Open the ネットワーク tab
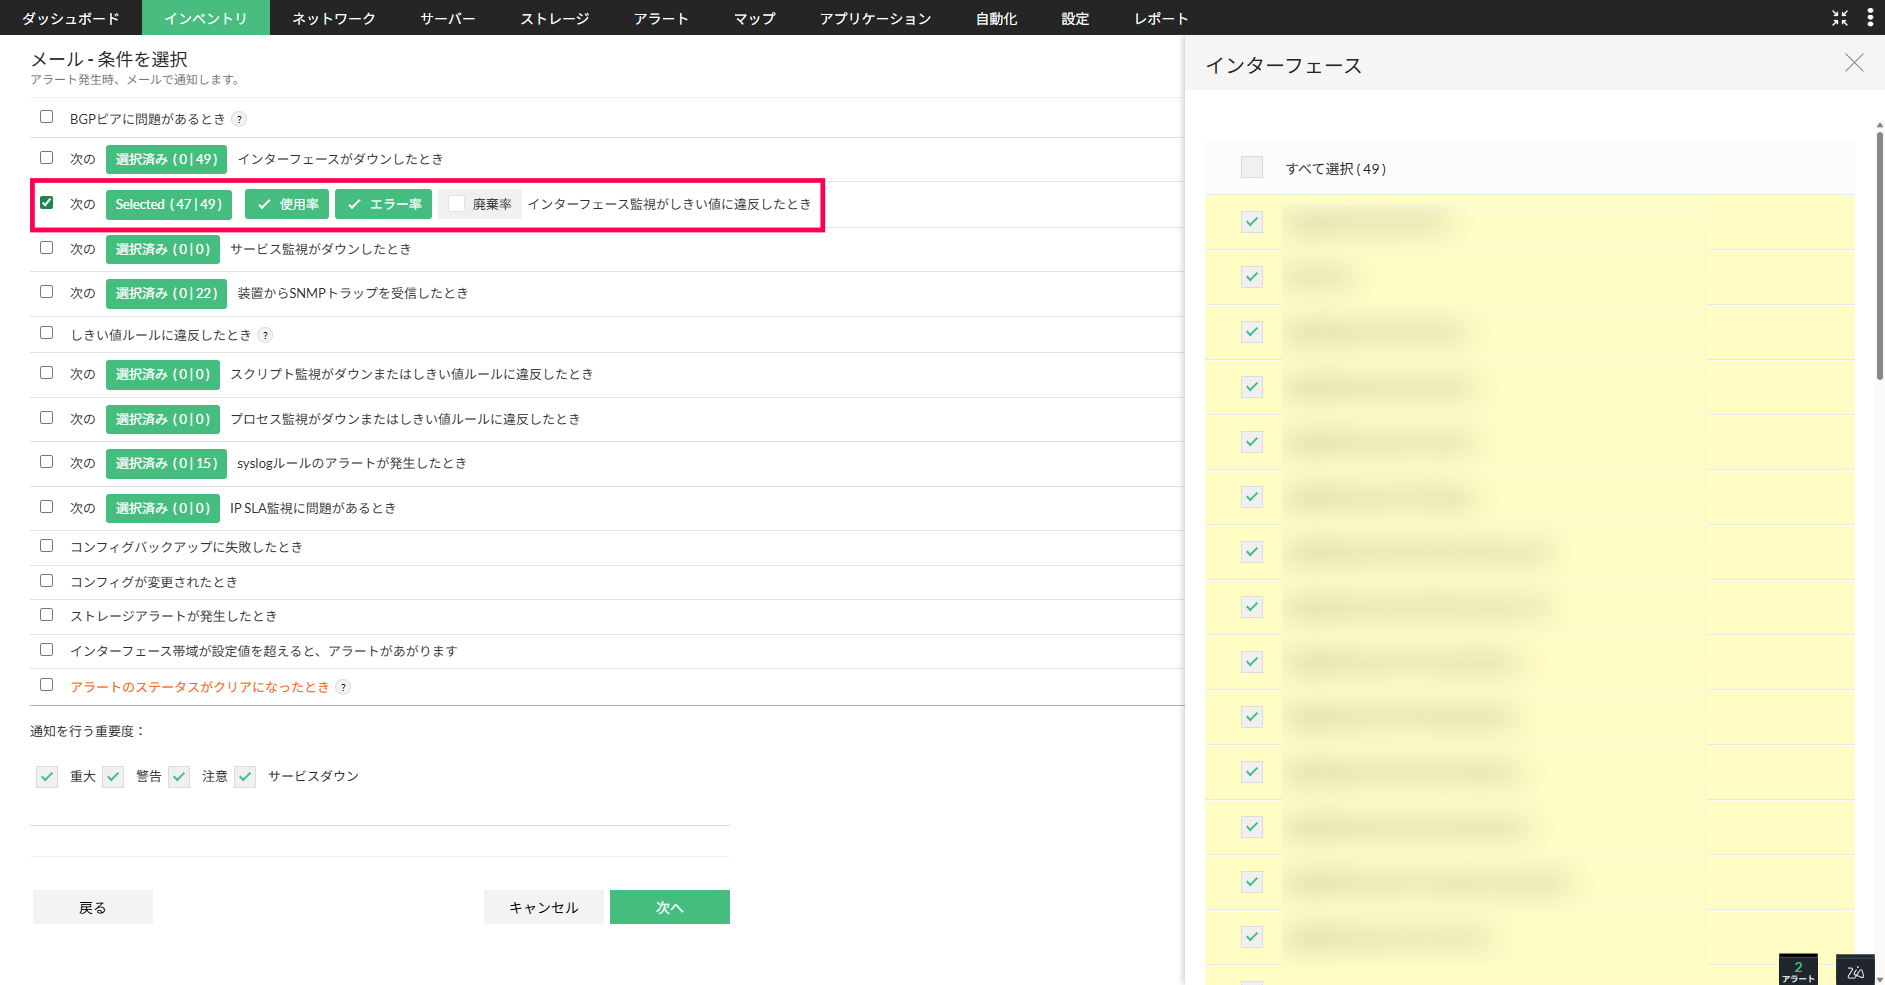The width and height of the screenshot is (1885, 985). pyautogui.click(x=334, y=18)
